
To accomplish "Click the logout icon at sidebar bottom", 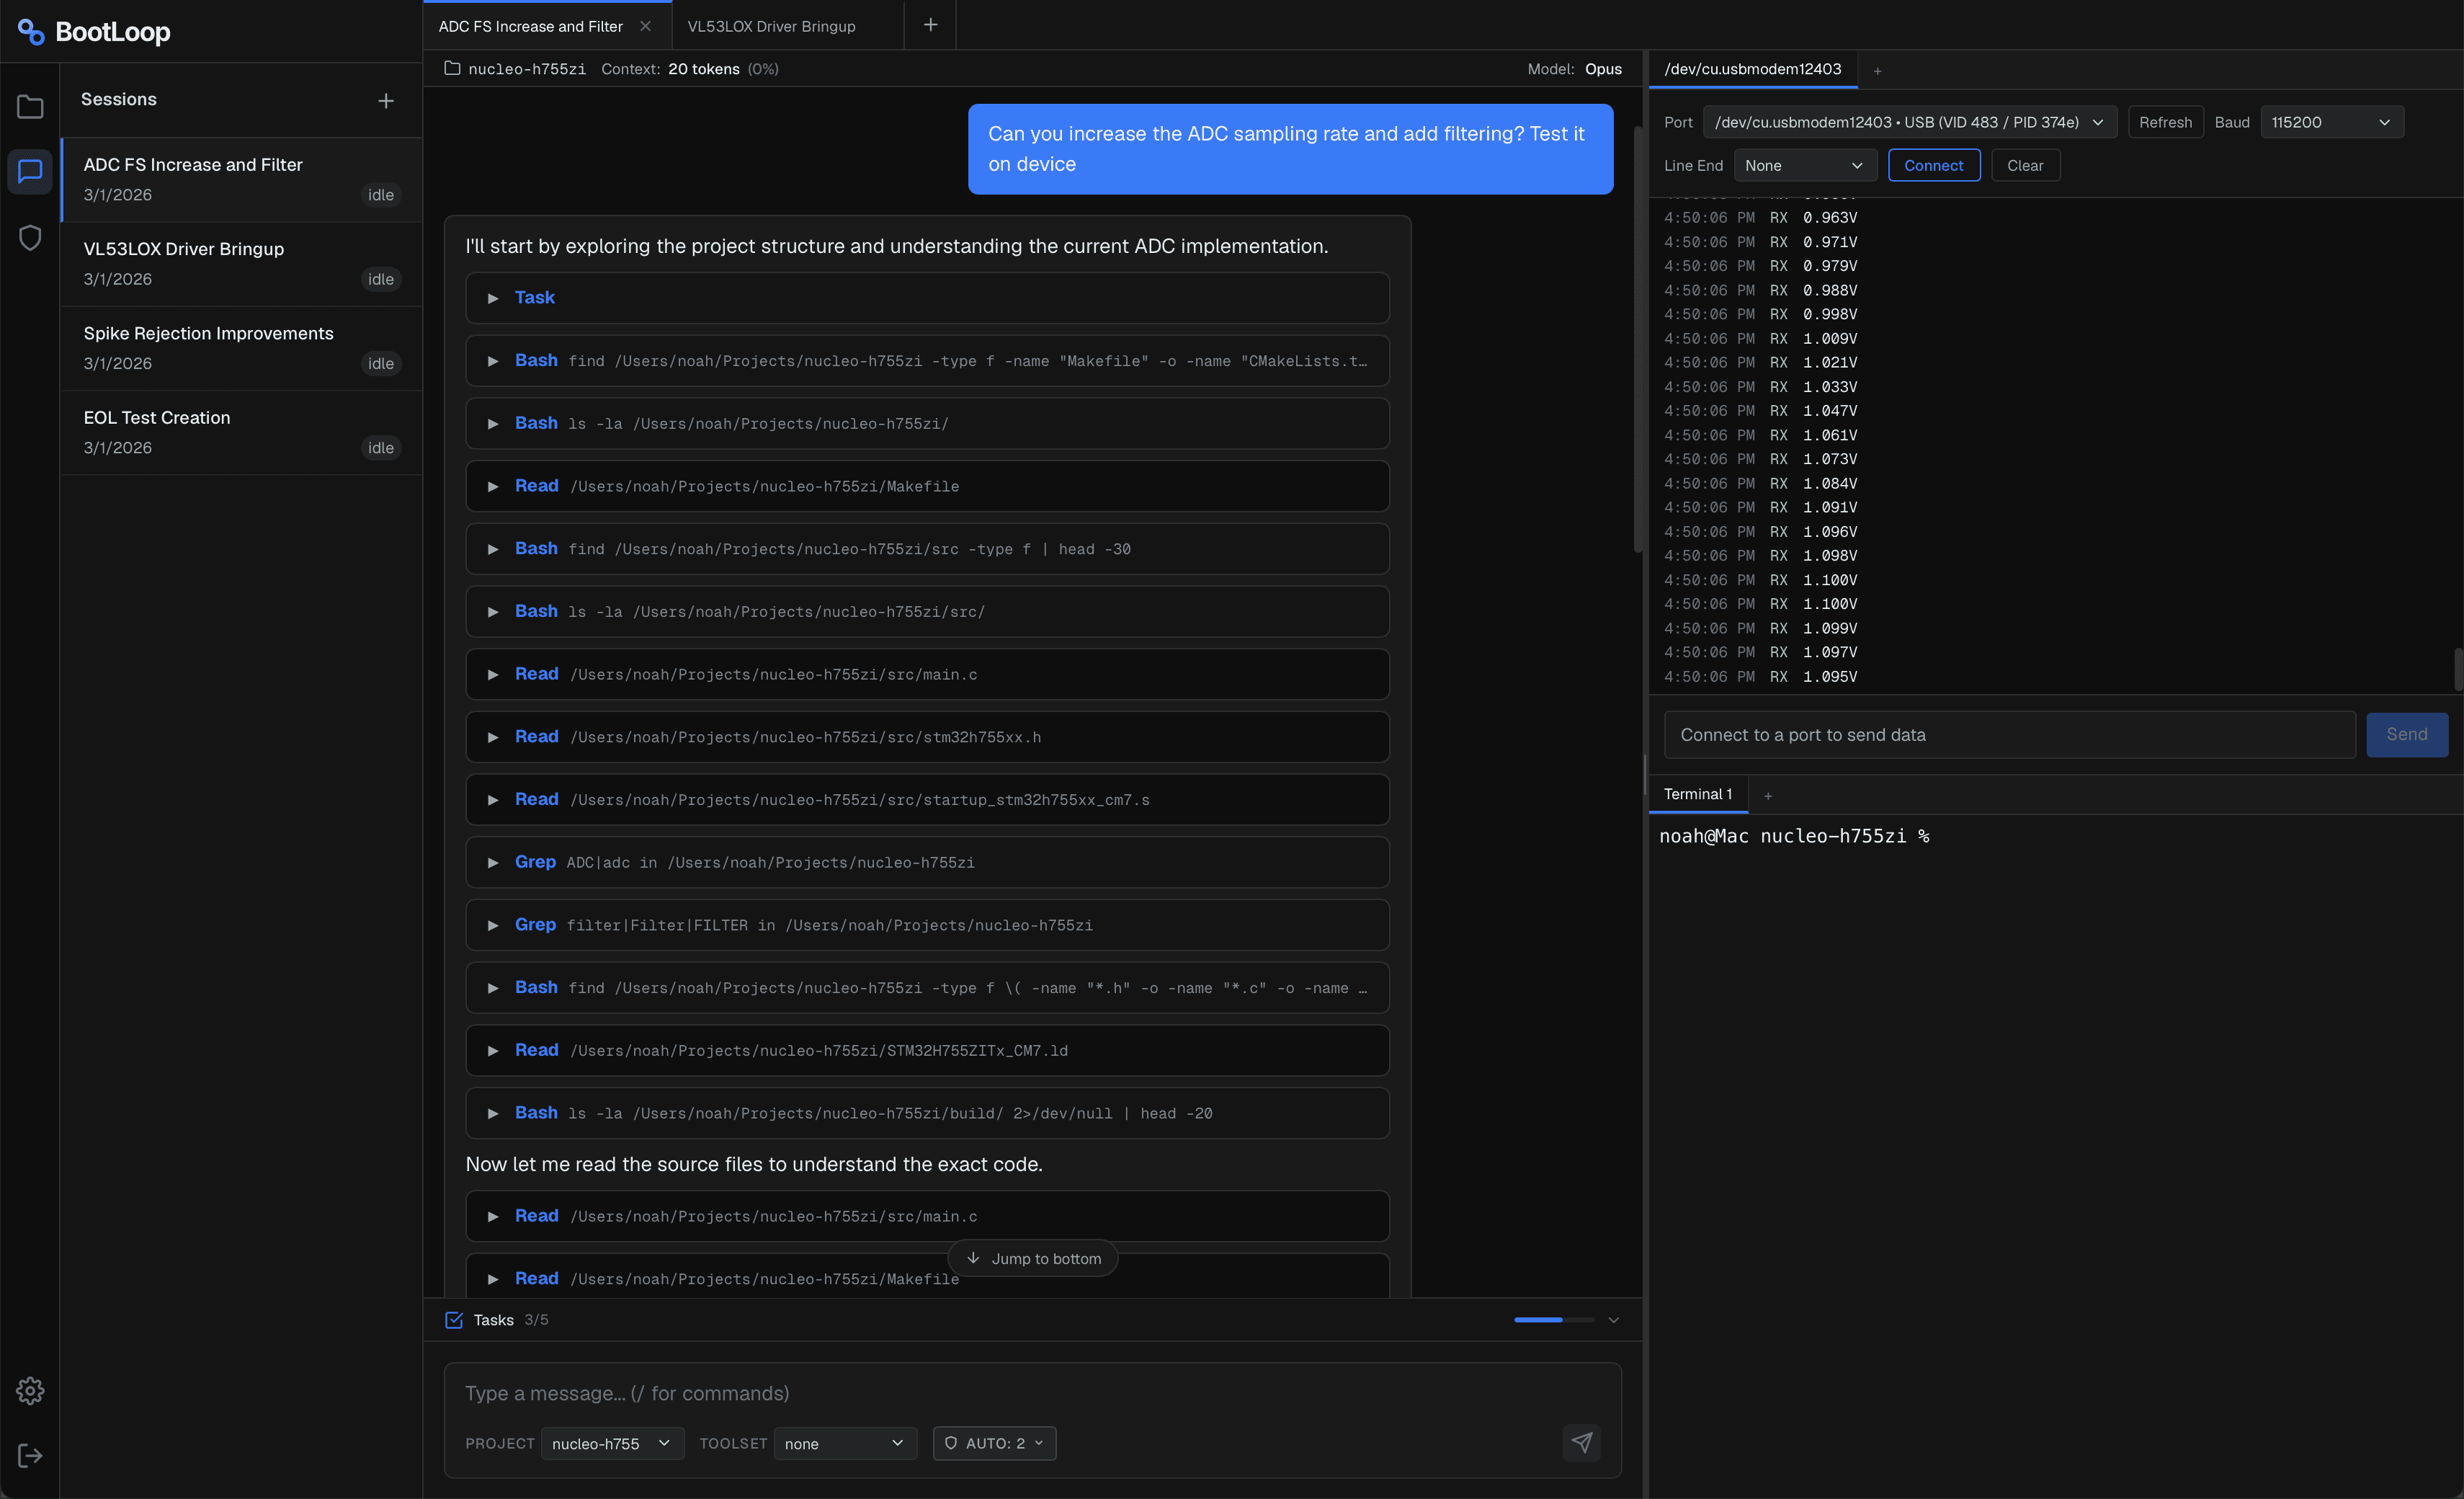I will [x=30, y=1455].
